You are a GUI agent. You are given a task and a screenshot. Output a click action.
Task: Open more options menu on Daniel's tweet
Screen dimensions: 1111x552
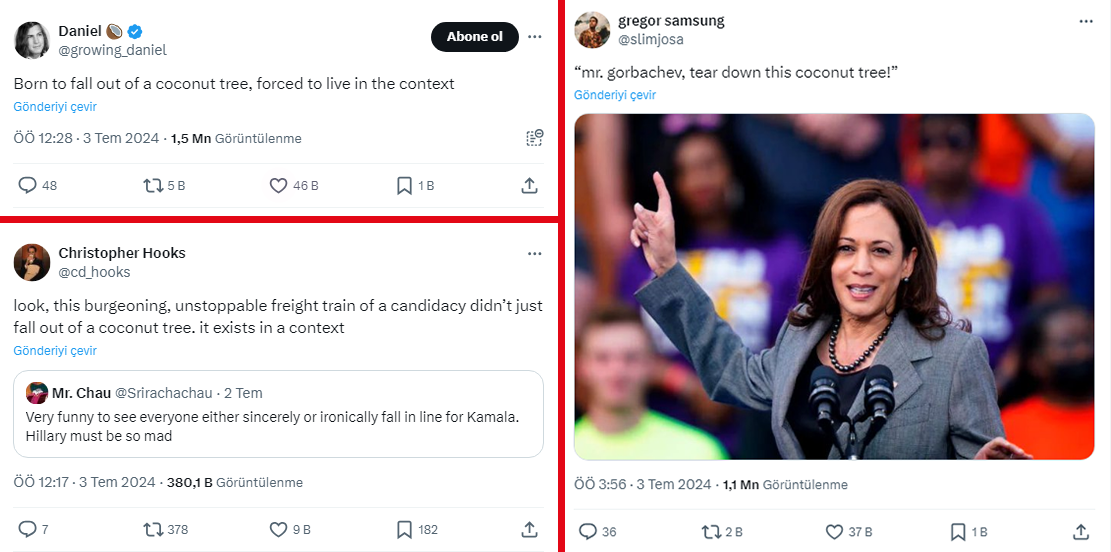coord(535,37)
